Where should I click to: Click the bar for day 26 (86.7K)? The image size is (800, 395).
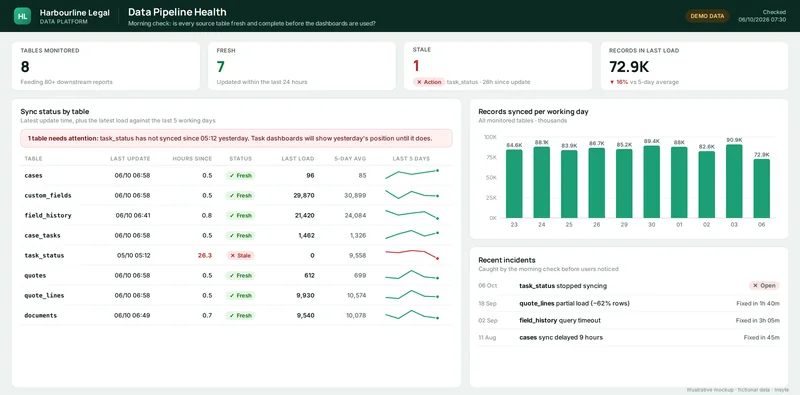(x=596, y=183)
